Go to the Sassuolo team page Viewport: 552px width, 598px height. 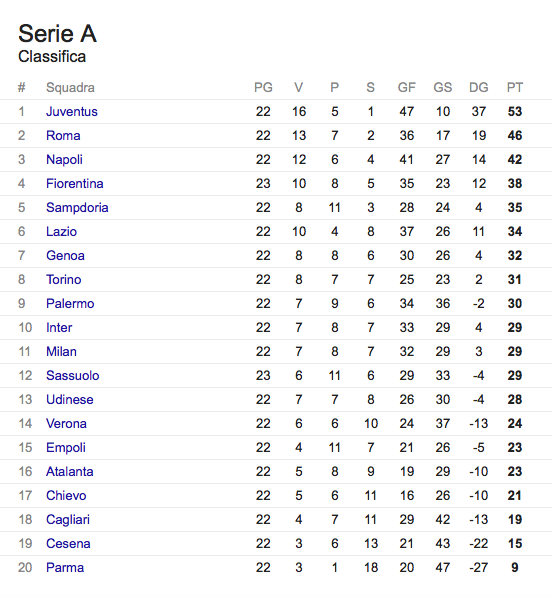coord(73,376)
